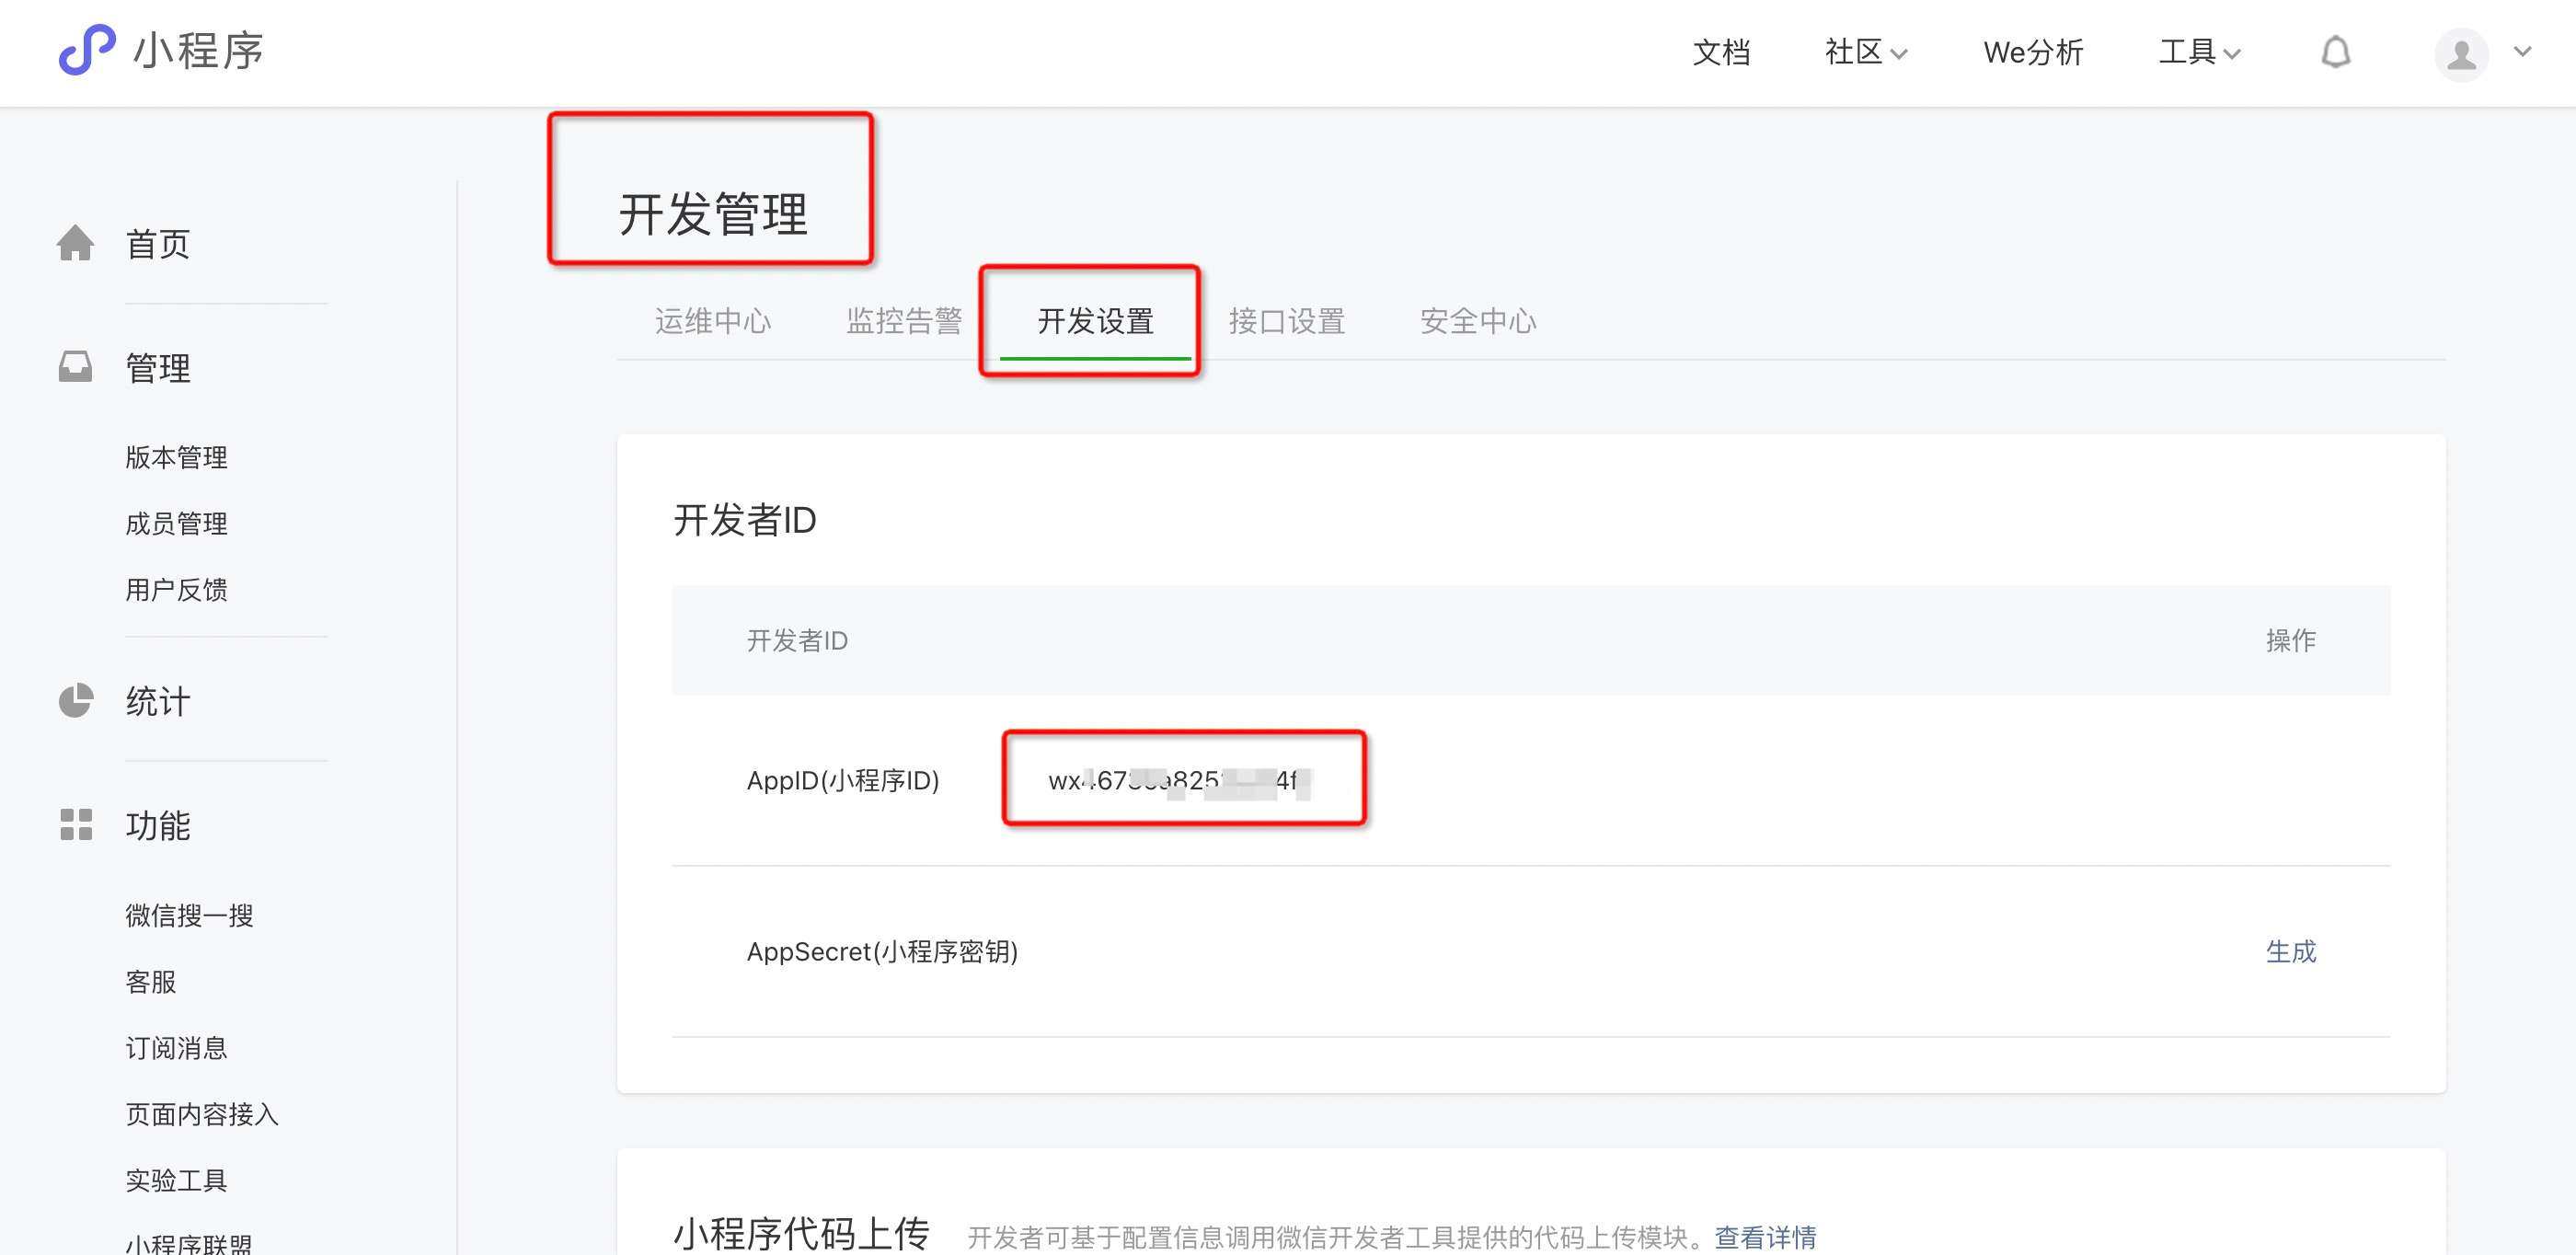Viewport: 2576px width, 1255px height.
Task: Click the 小程序 logo icon
Action: click(86, 50)
